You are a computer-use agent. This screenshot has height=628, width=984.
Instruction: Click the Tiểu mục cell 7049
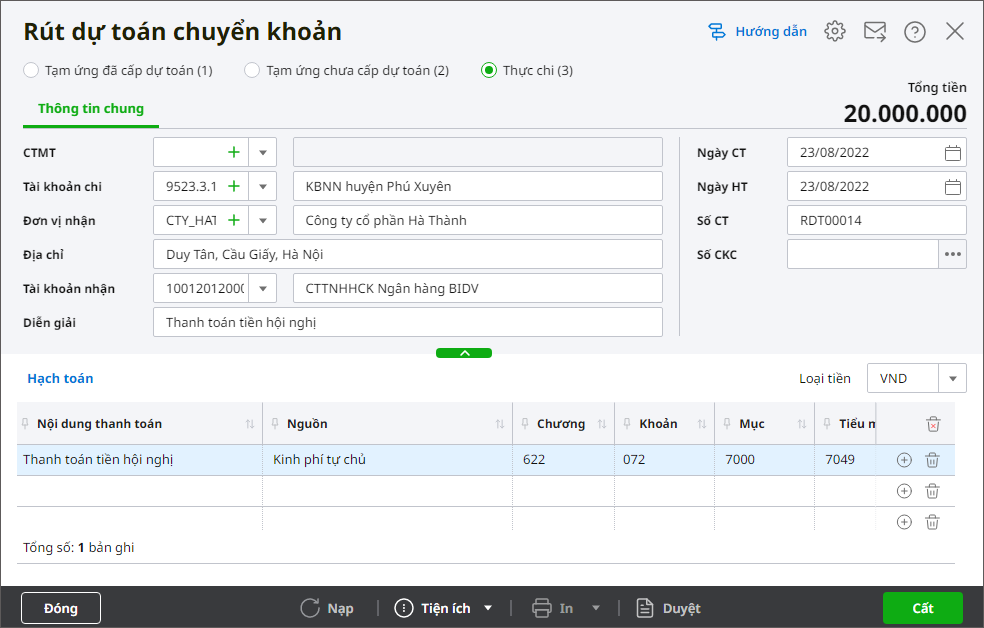point(845,460)
